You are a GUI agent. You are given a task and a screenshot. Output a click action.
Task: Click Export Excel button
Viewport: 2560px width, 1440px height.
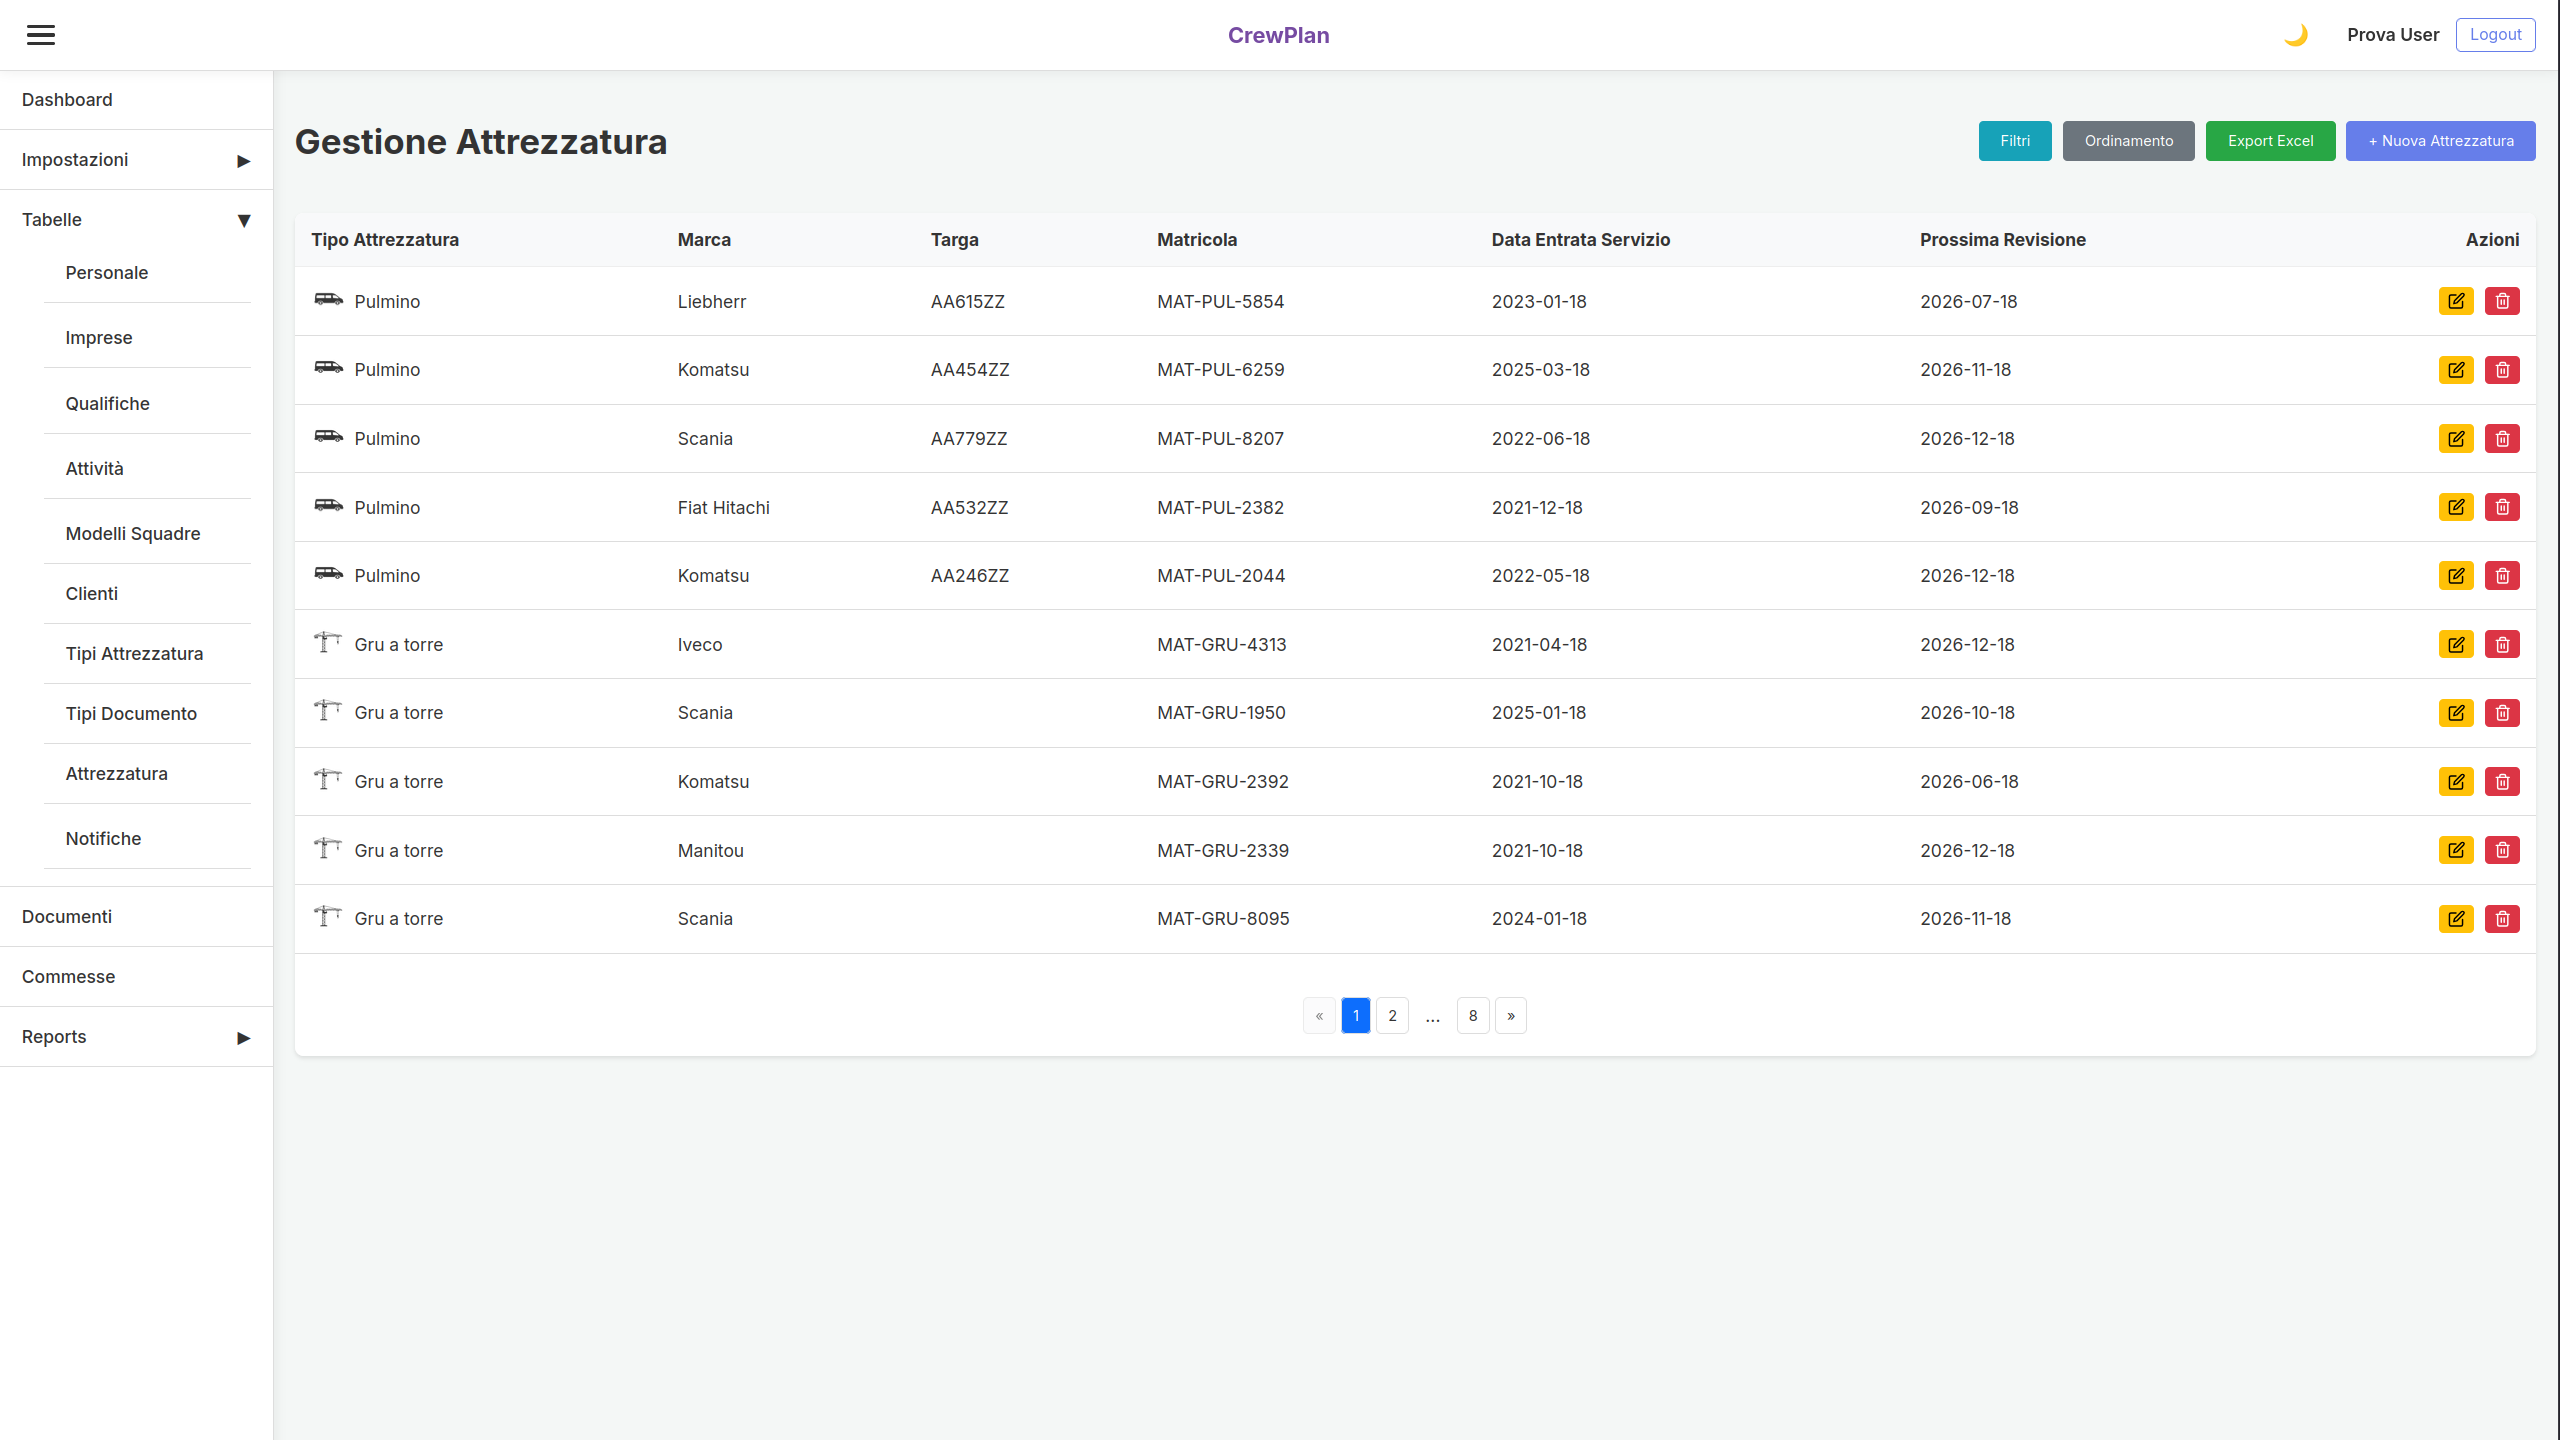[x=2270, y=141]
